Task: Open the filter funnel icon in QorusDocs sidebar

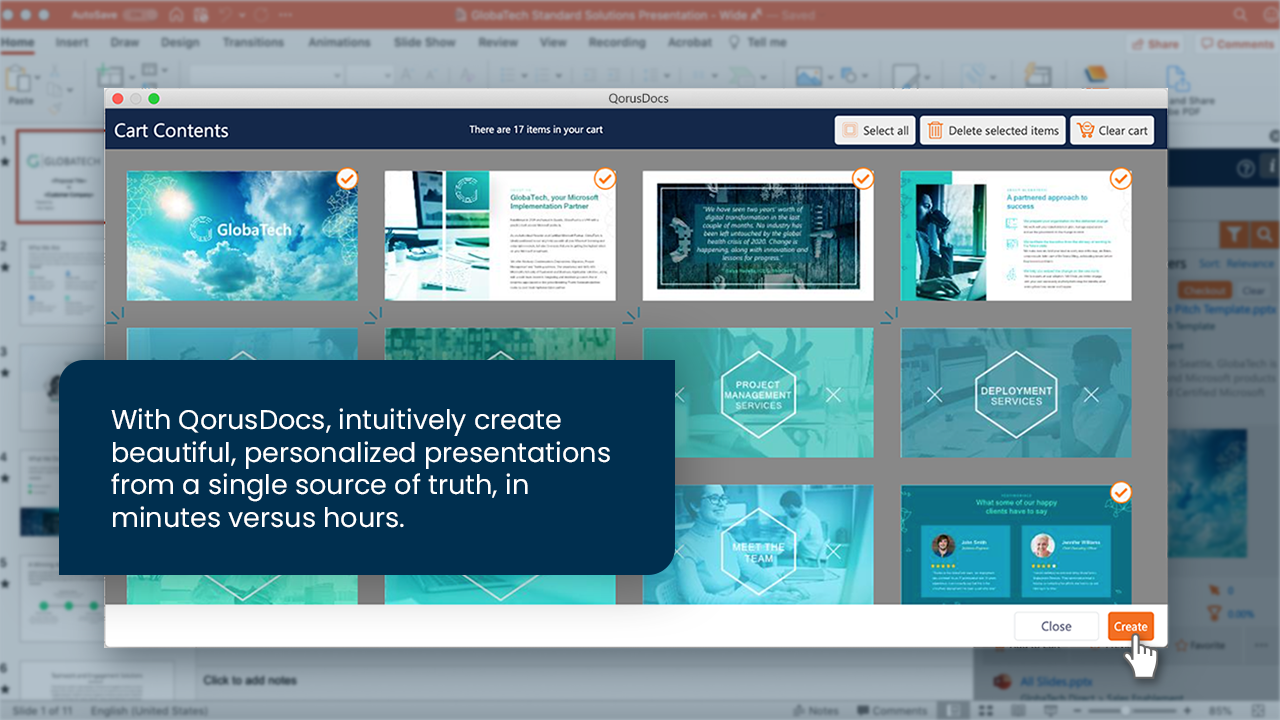Action: [1234, 233]
